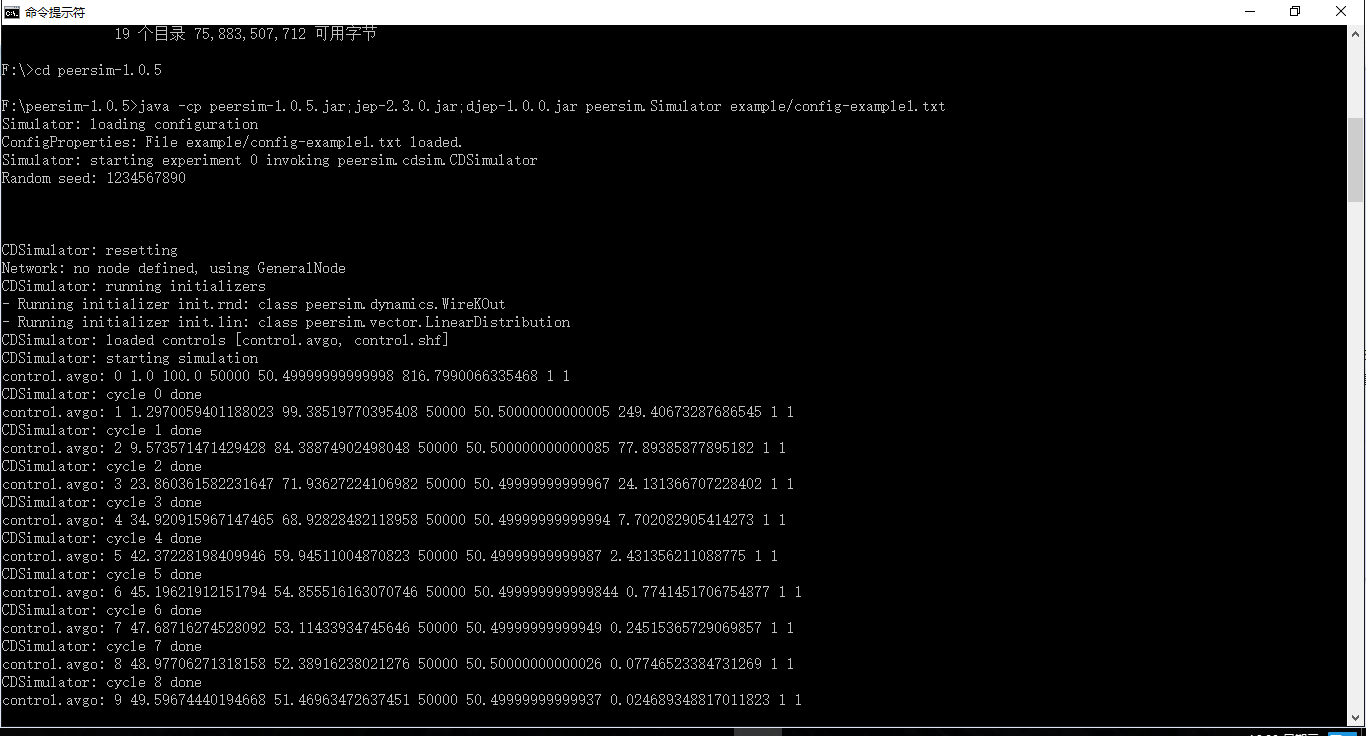
Task: Click 'CDSimulator: loaded controls [control.avgo, control.shf]'
Action: pyautogui.click(x=225, y=340)
